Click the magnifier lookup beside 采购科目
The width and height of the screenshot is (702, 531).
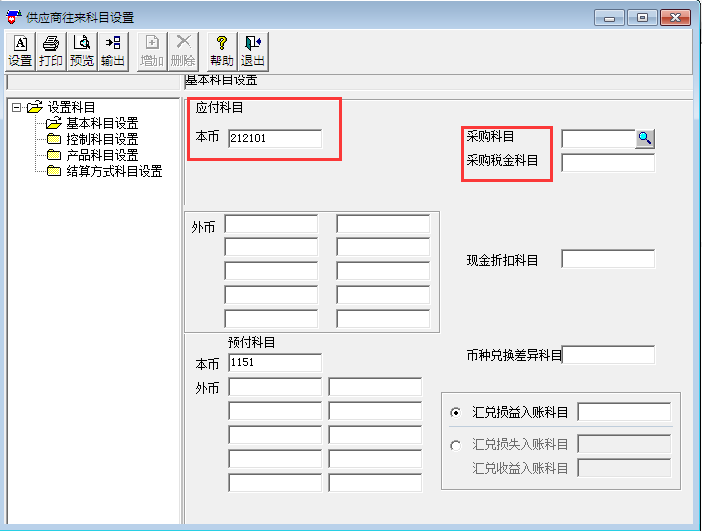point(645,138)
